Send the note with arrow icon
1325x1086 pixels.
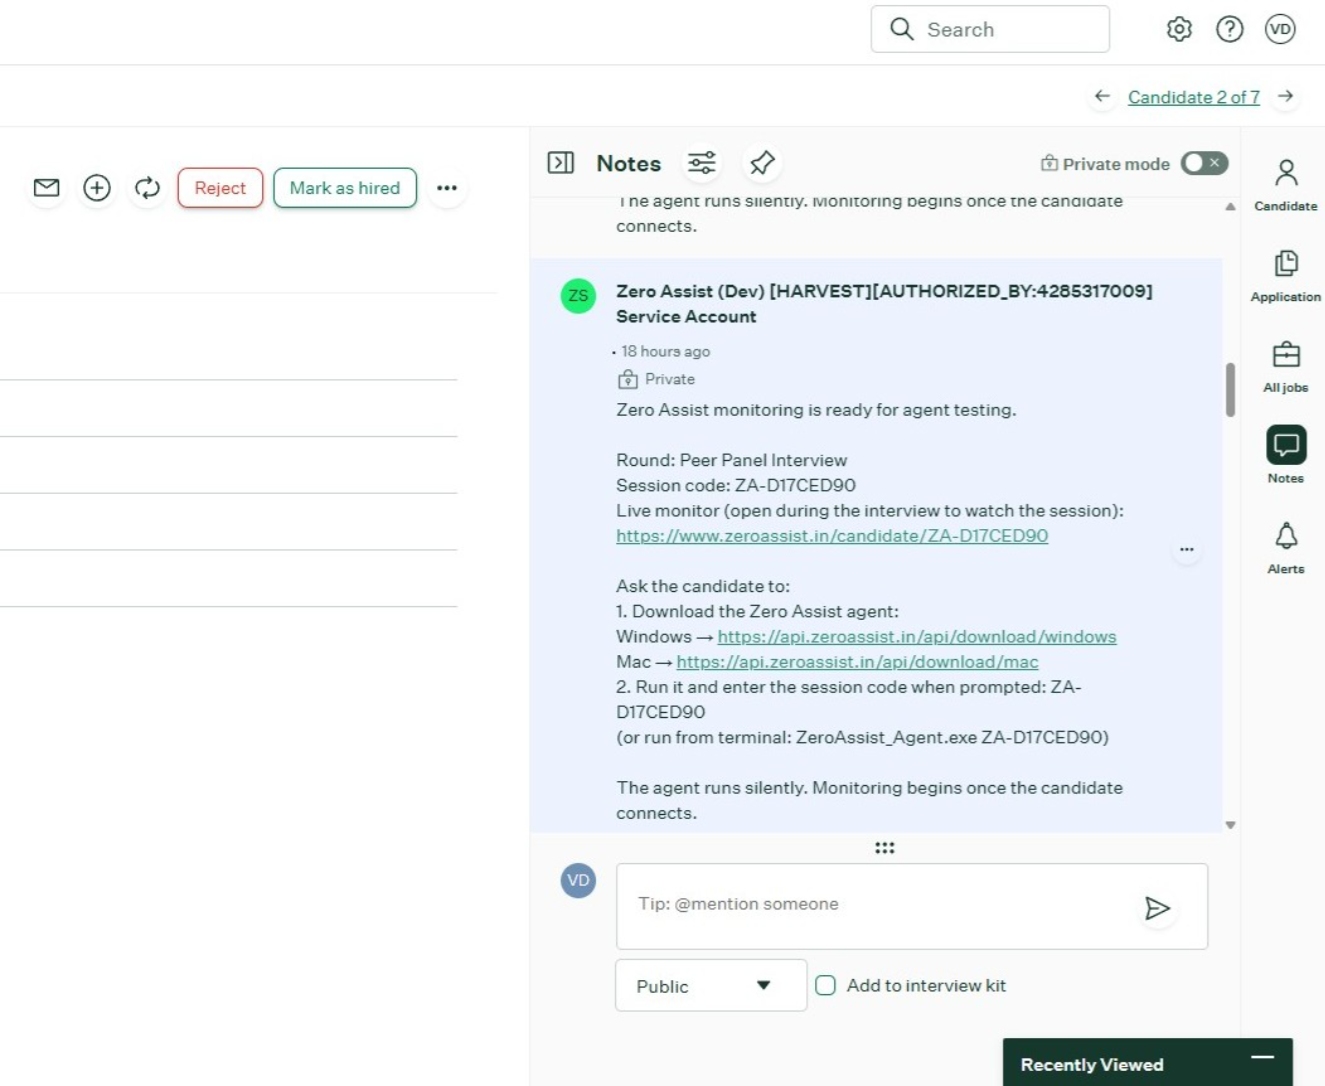pyautogui.click(x=1157, y=908)
